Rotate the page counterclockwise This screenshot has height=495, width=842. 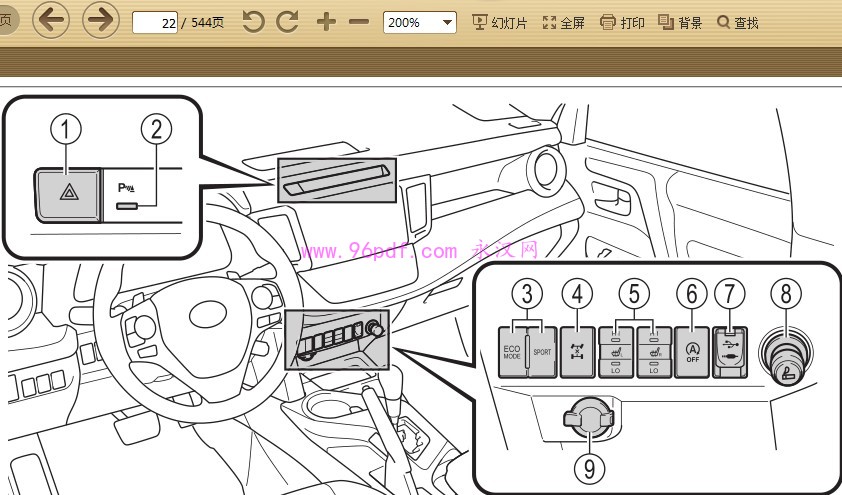coord(254,22)
